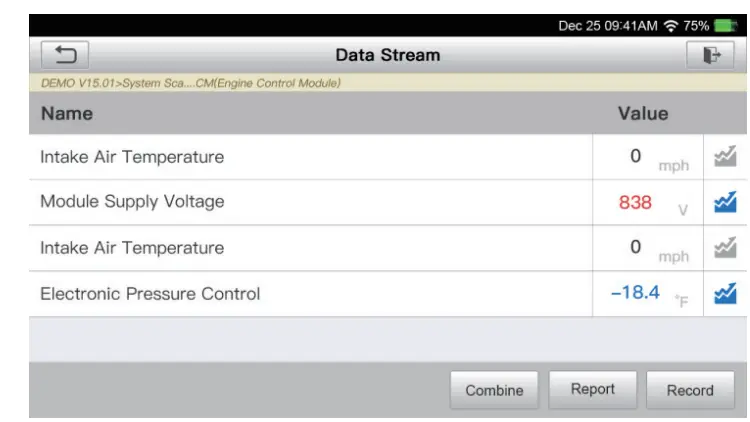Tap the Wi-Fi status icon

pos(669,26)
